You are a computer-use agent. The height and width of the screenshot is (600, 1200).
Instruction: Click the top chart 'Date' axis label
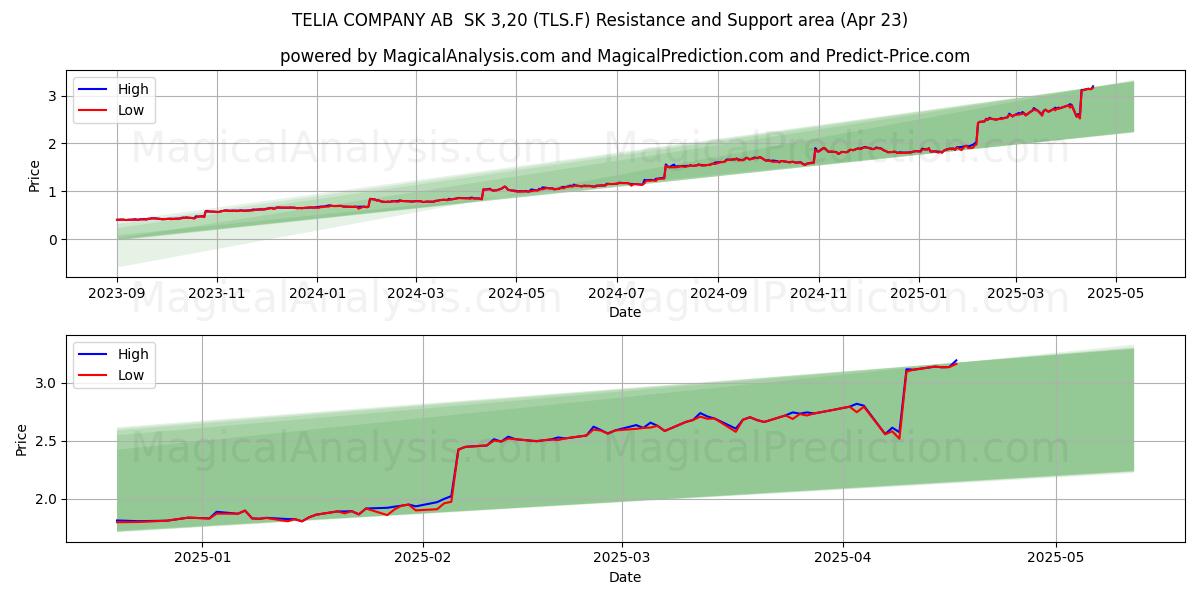coord(625,313)
